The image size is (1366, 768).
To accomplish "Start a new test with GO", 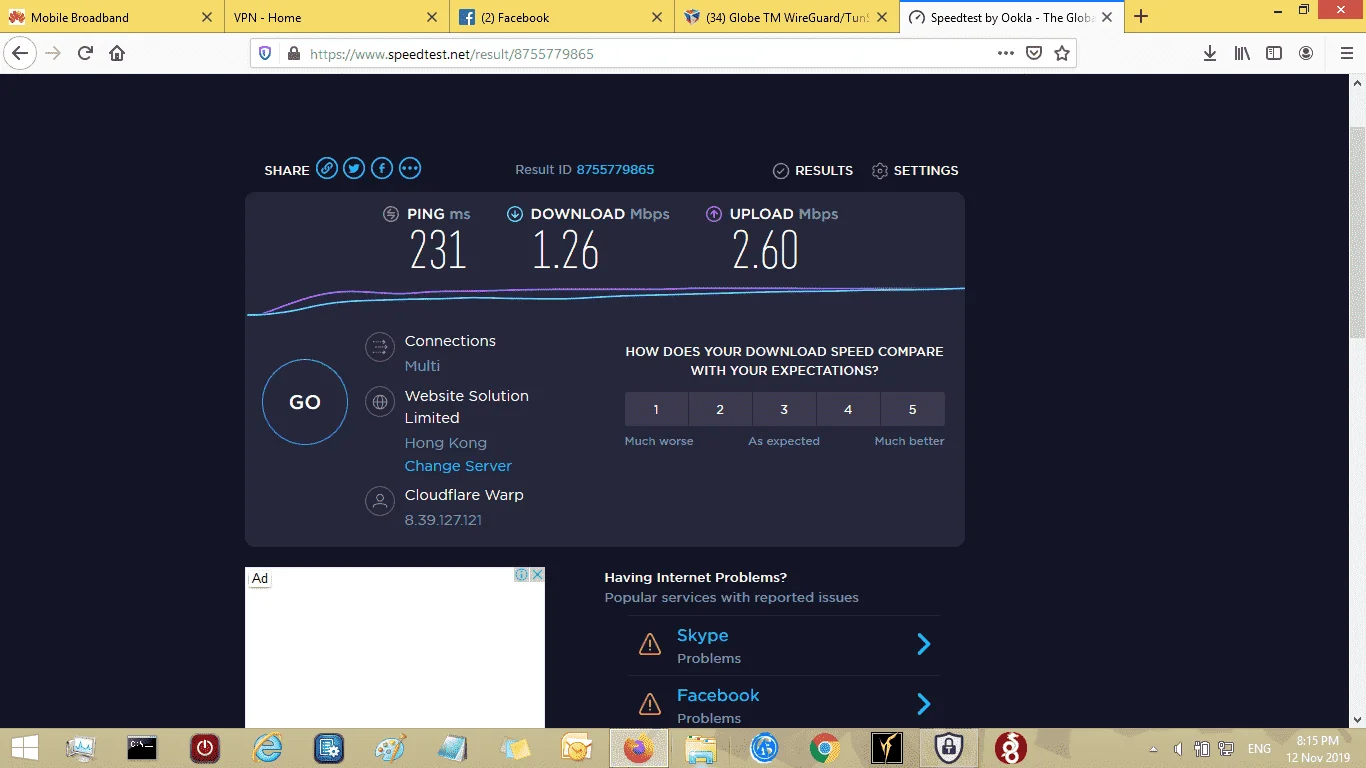I will point(305,402).
